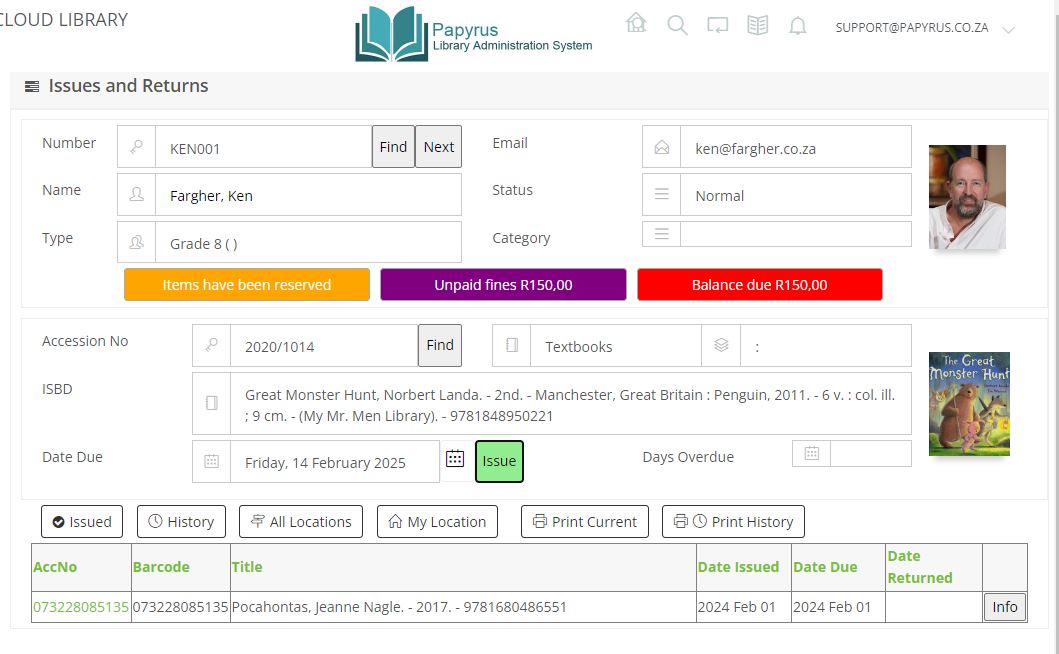Click the open book catalogue icon
This screenshot has width=1059, height=654.
(758, 26)
